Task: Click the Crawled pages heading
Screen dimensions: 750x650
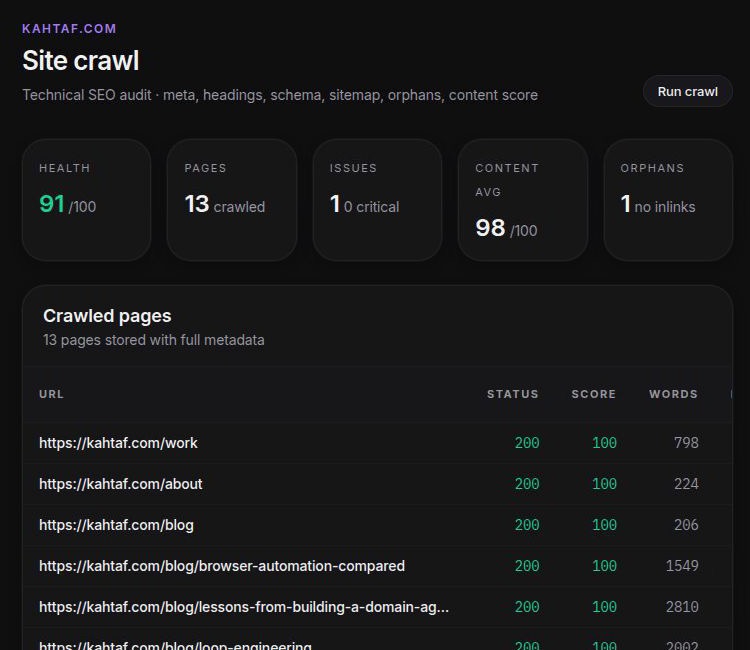Action: click(x=107, y=316)
